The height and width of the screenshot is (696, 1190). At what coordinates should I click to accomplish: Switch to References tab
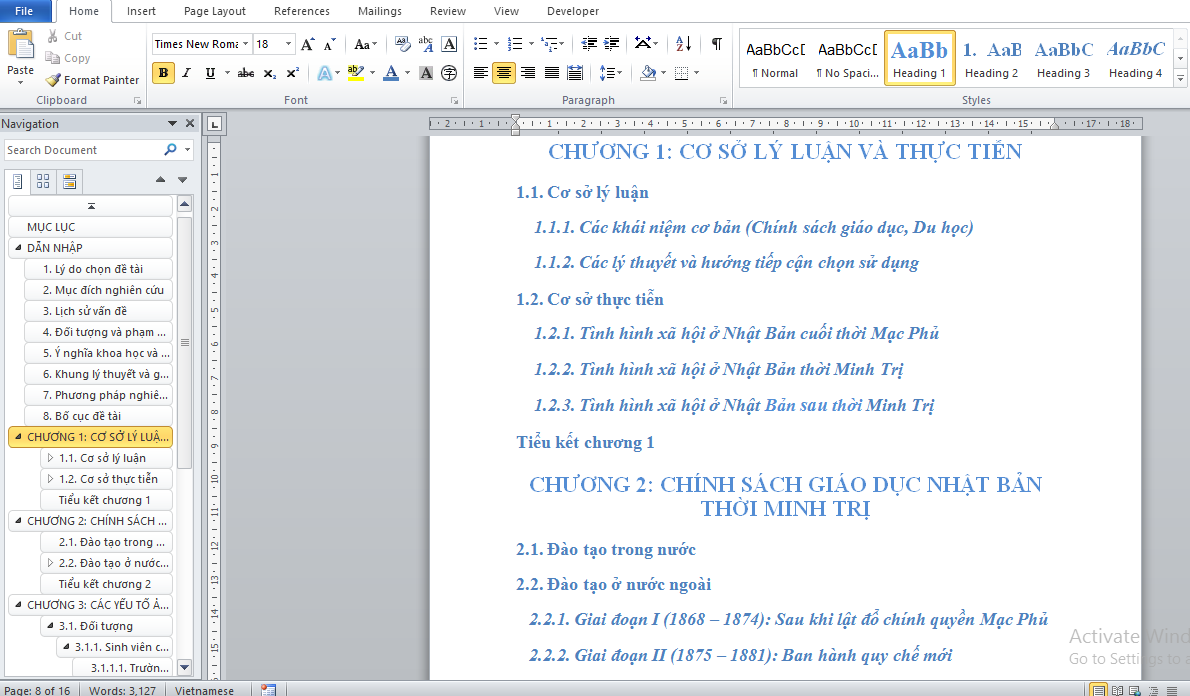301,11
